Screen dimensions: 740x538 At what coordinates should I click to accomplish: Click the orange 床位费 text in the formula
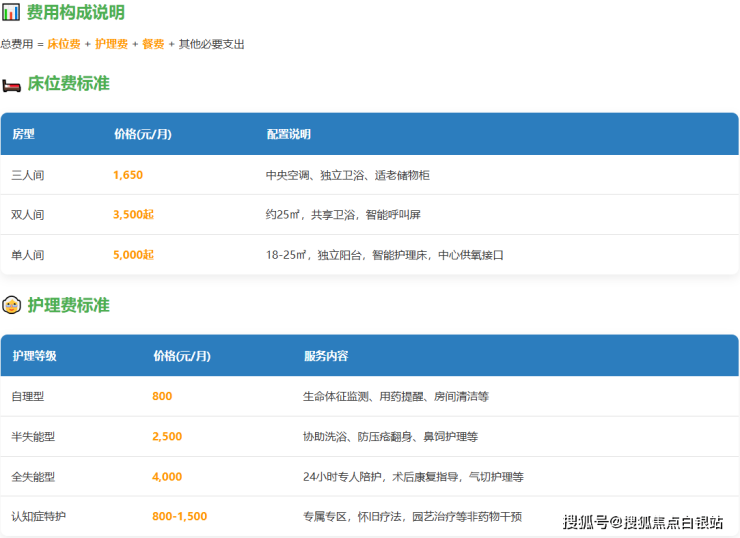click(x=64, y=44)
